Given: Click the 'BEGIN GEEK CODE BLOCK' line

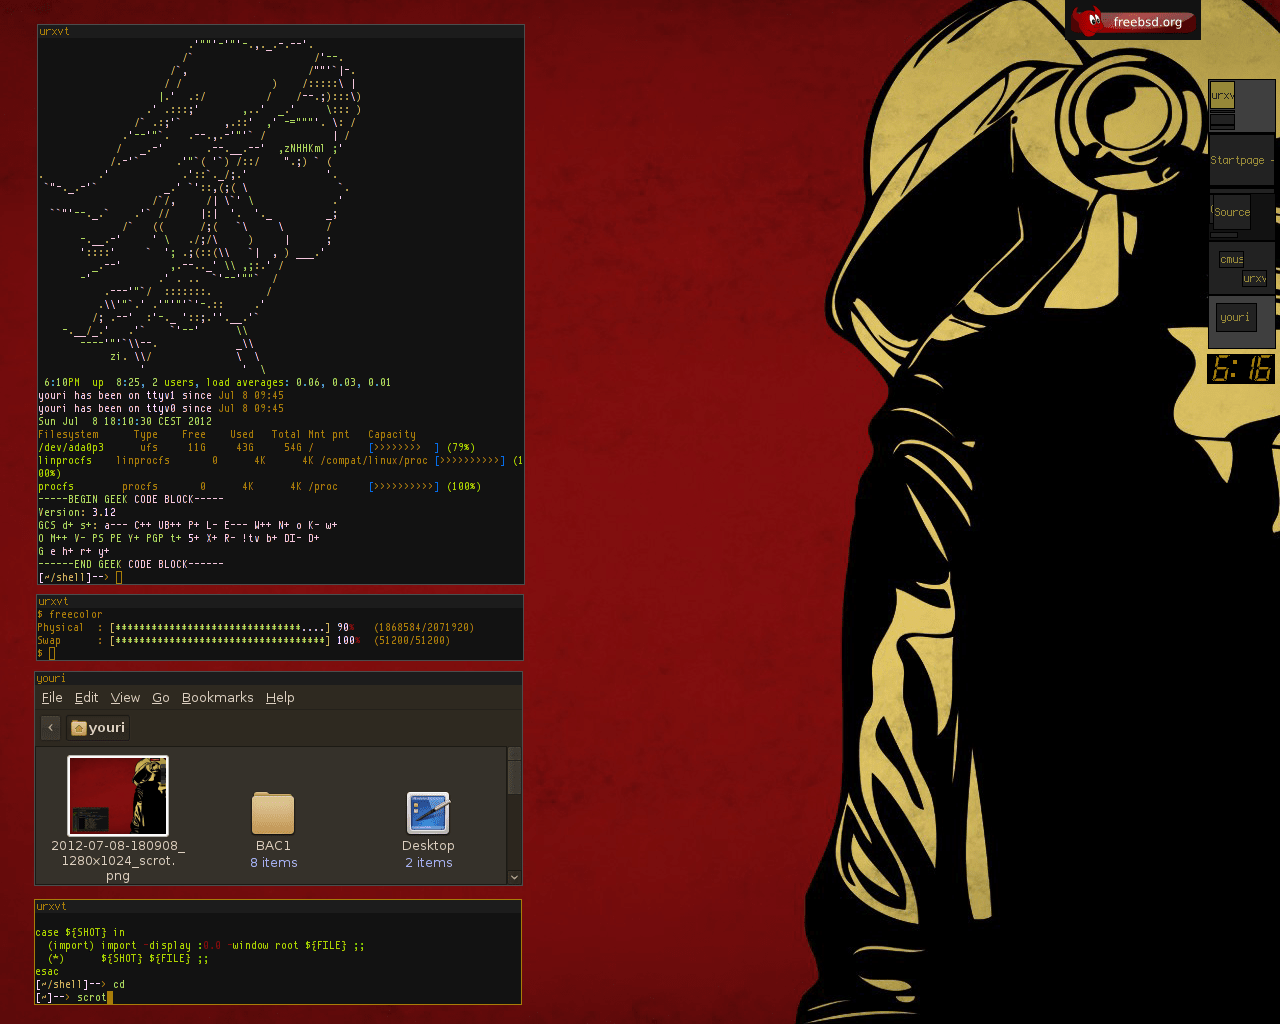Looking at the screenshot, I should (131, 500).
